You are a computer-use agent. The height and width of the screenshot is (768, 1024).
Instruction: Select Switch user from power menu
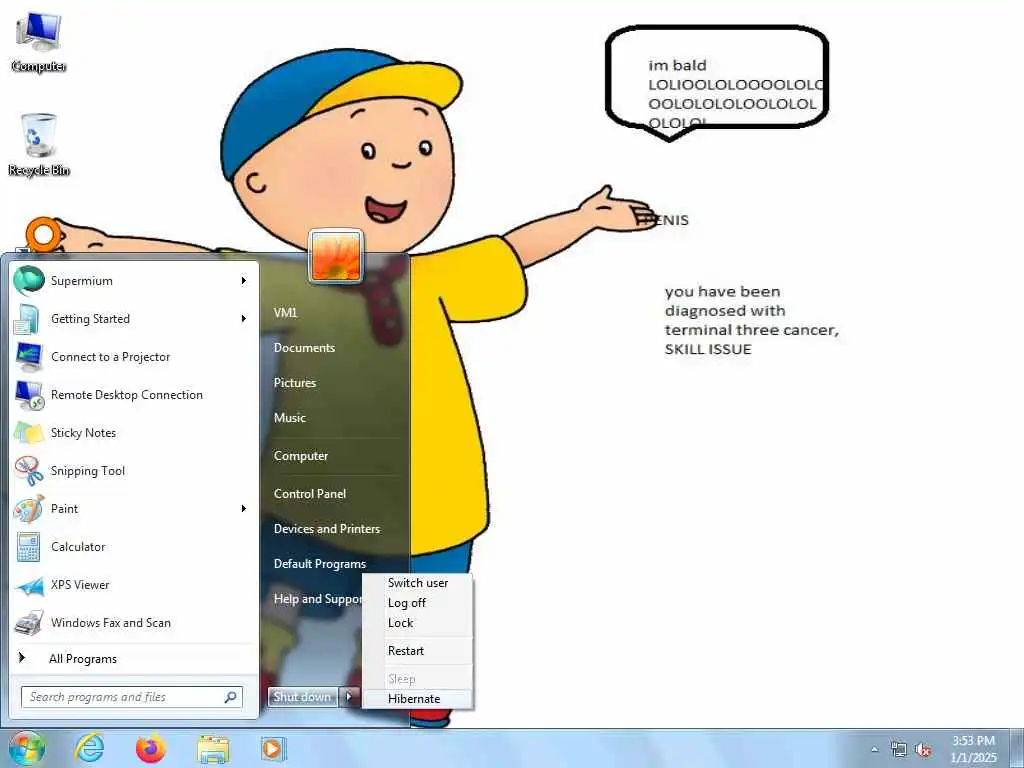pos(418,583)
